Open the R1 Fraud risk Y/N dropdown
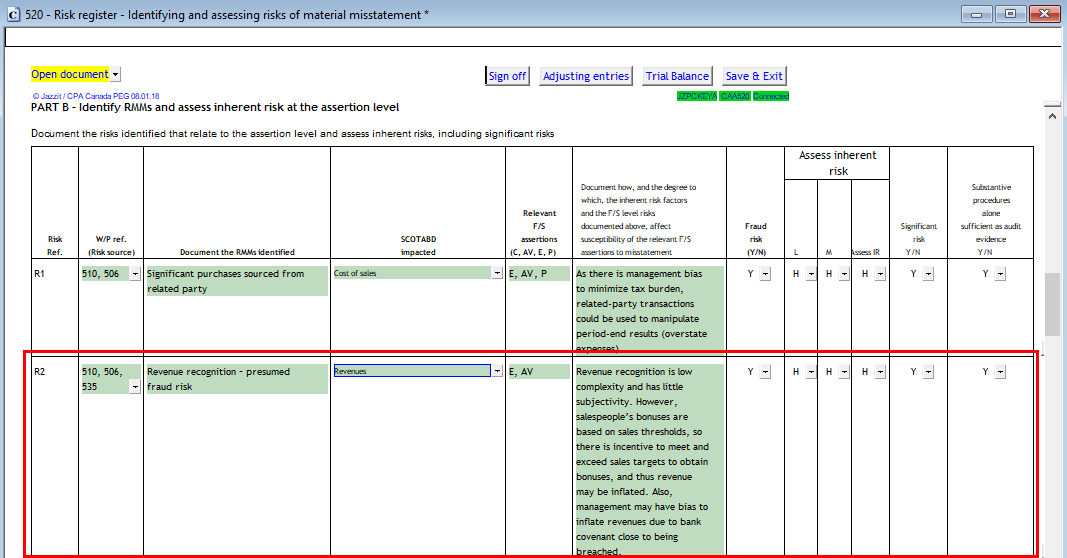Screen dimensions: 1067x558 click(765, 274)
